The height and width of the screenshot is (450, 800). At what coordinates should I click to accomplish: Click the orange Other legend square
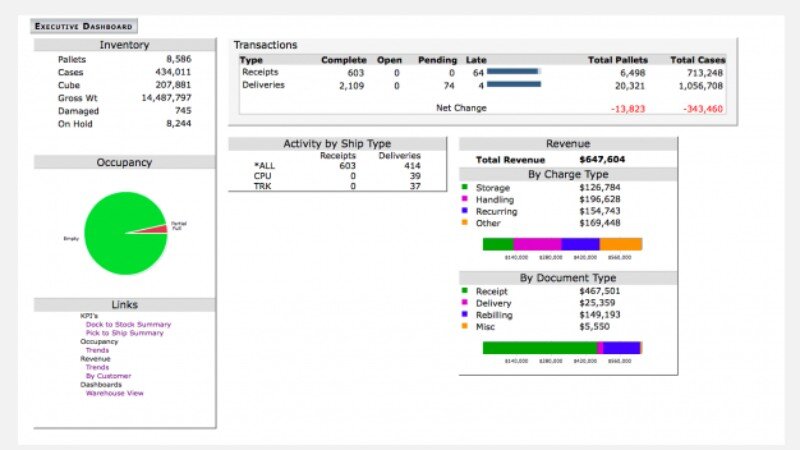(x=465, y=223)
